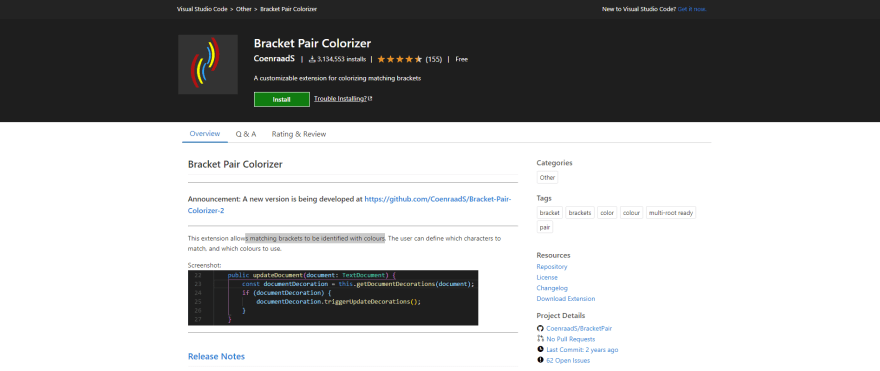Image resolution: width=880 pixels, height=371 pixels.
Task: Click the pull request icon in Project Details
Action: pos(540,339)
